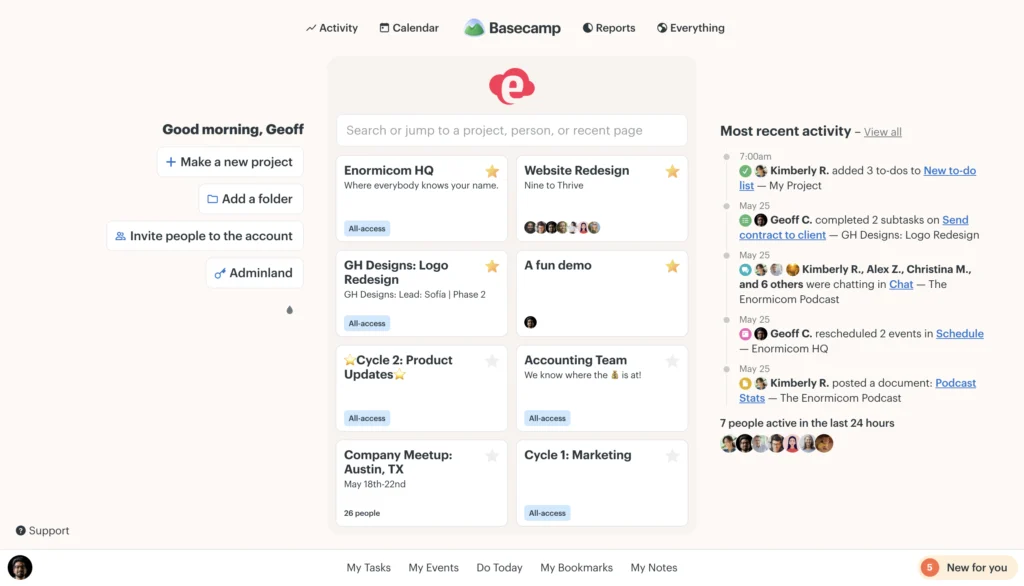Toggle the star on GH Designs: Logo Redesign
The image size is (1024, 586).
click(x=492, y=266)
